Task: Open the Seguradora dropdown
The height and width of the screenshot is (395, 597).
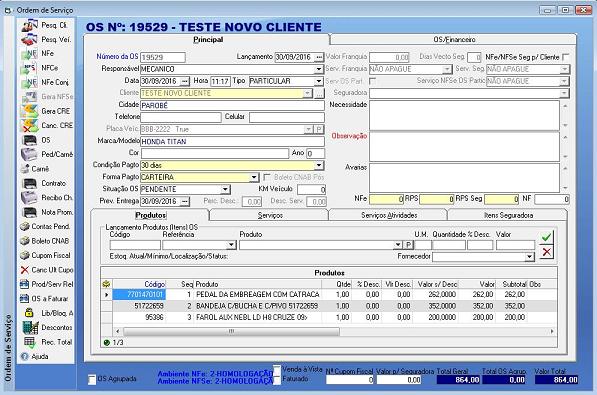Action: coord(564,93)
